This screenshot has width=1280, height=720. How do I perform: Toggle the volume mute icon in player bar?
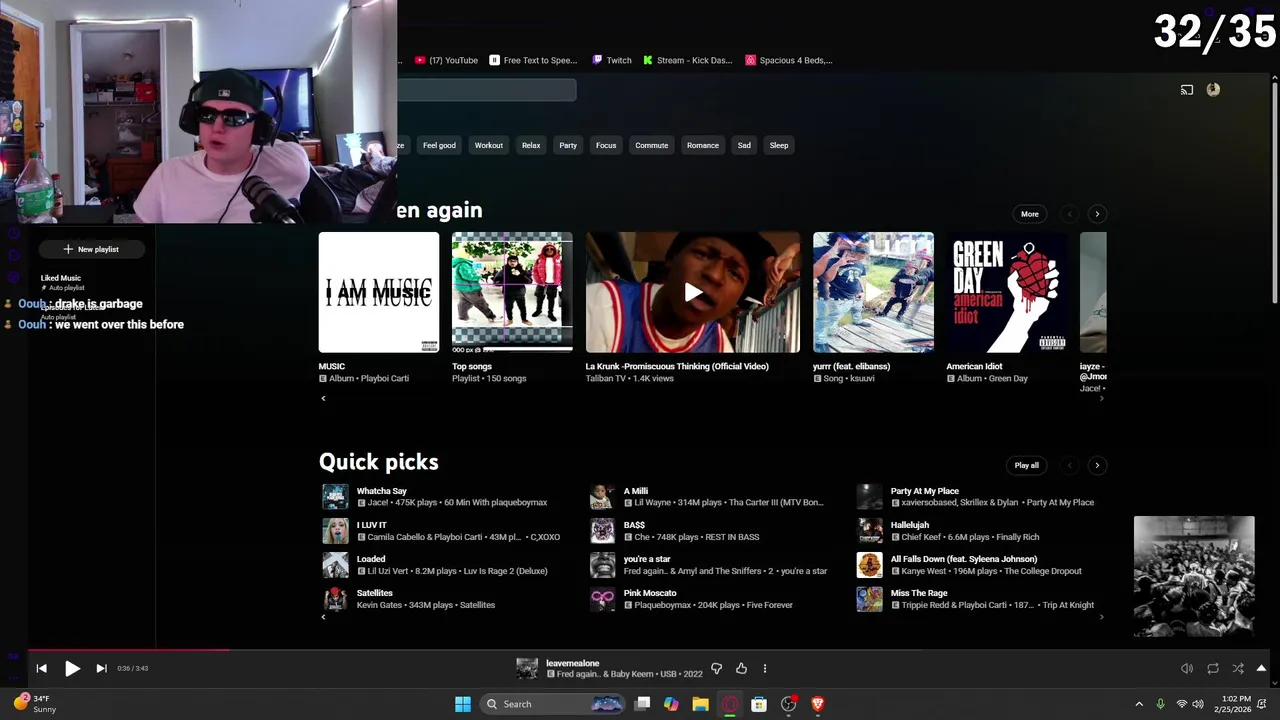click(x=1187, y=668)
